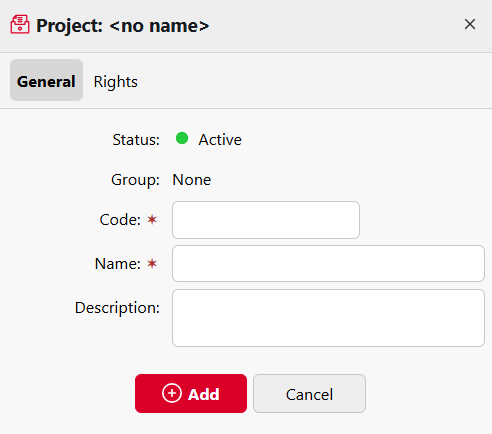Cancel the new project dialog

click(x=309, y=394)
